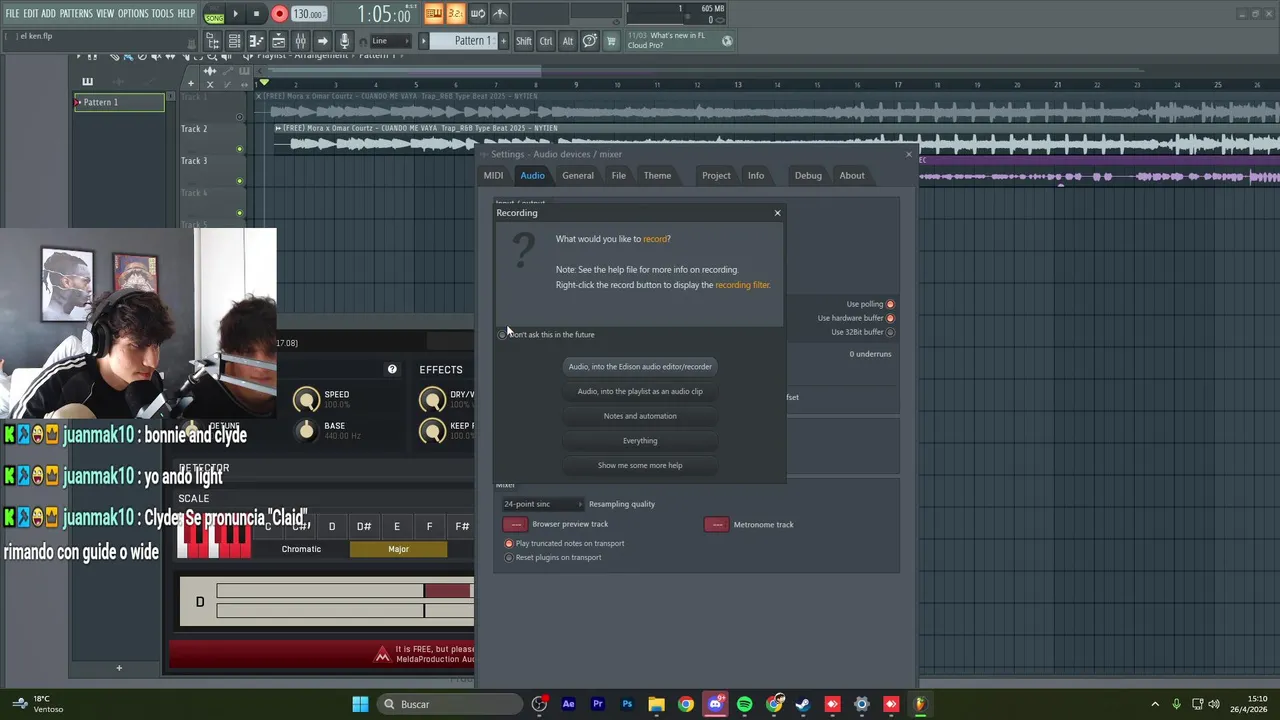Click the Browser preview track selector
Image resolution: width=1280 pixels, height=720 pixels.
tap(516, 524)
